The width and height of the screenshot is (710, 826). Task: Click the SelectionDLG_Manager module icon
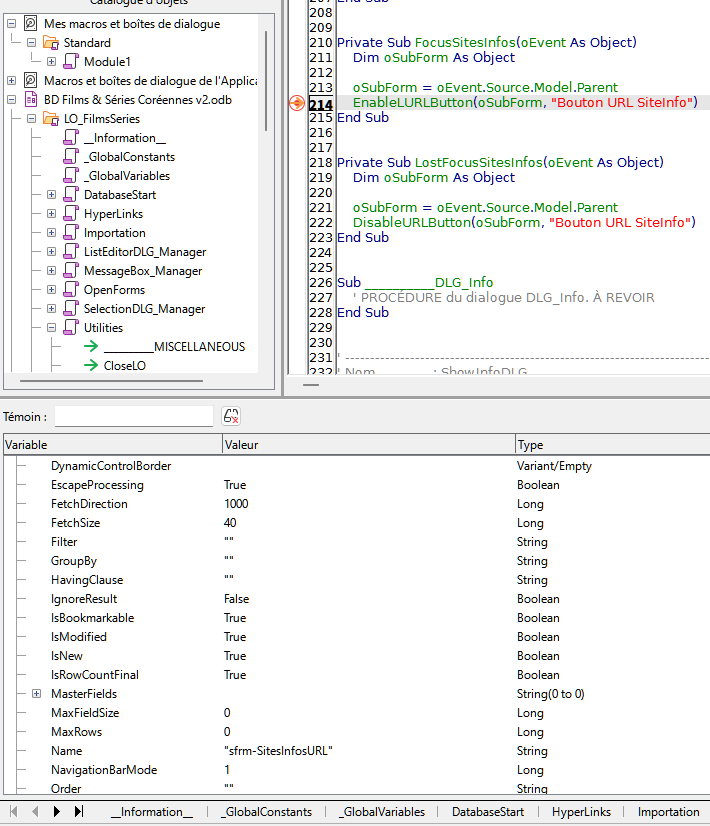click(71, 308)
